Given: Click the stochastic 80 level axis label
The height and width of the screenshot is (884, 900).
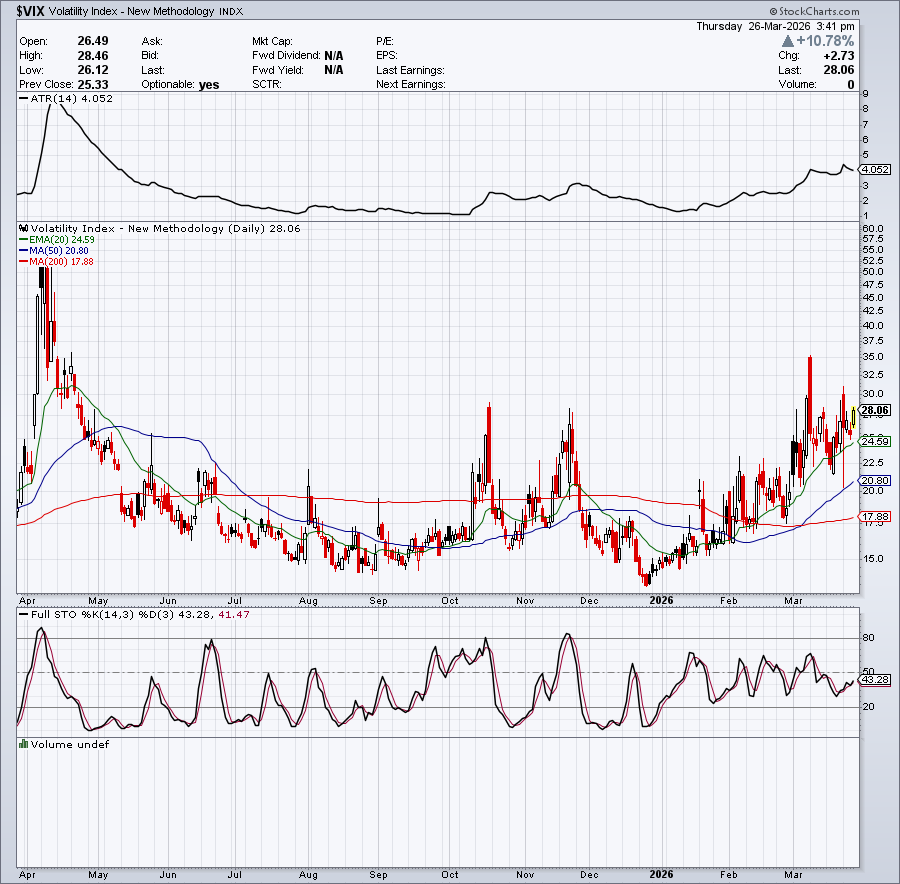Looking at the screenshot, I should (868, 638).
